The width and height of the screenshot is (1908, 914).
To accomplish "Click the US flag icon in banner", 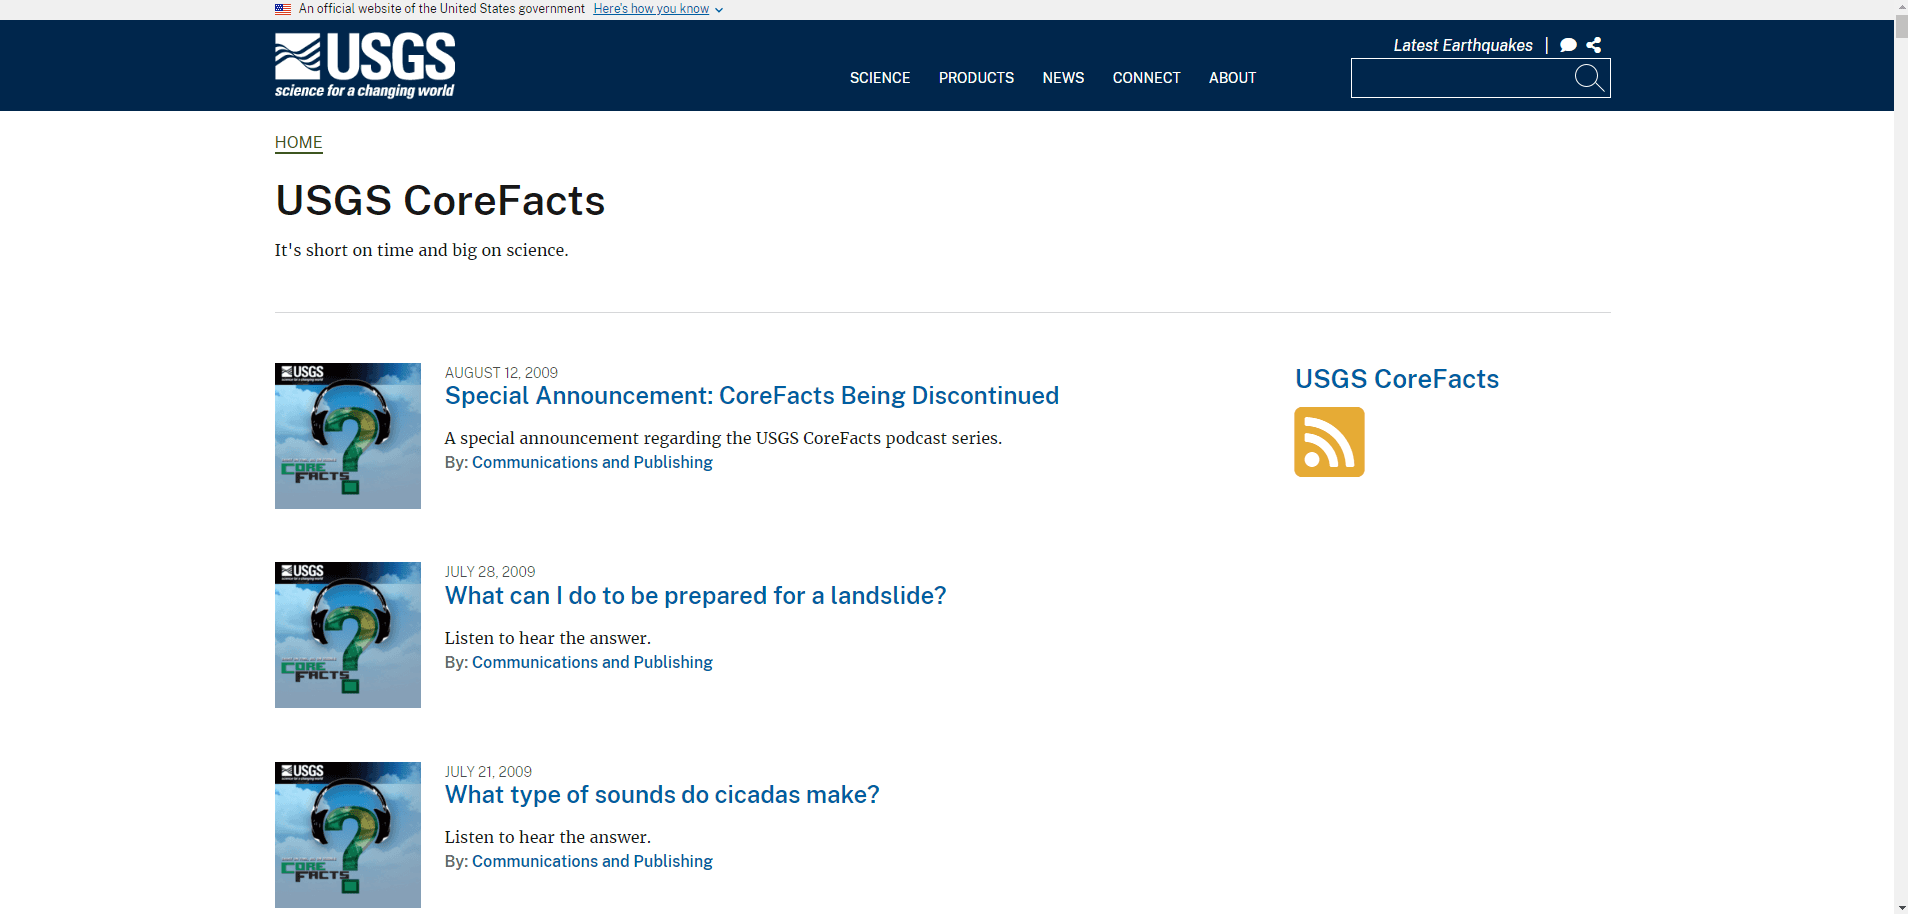I will pos(283,9).
